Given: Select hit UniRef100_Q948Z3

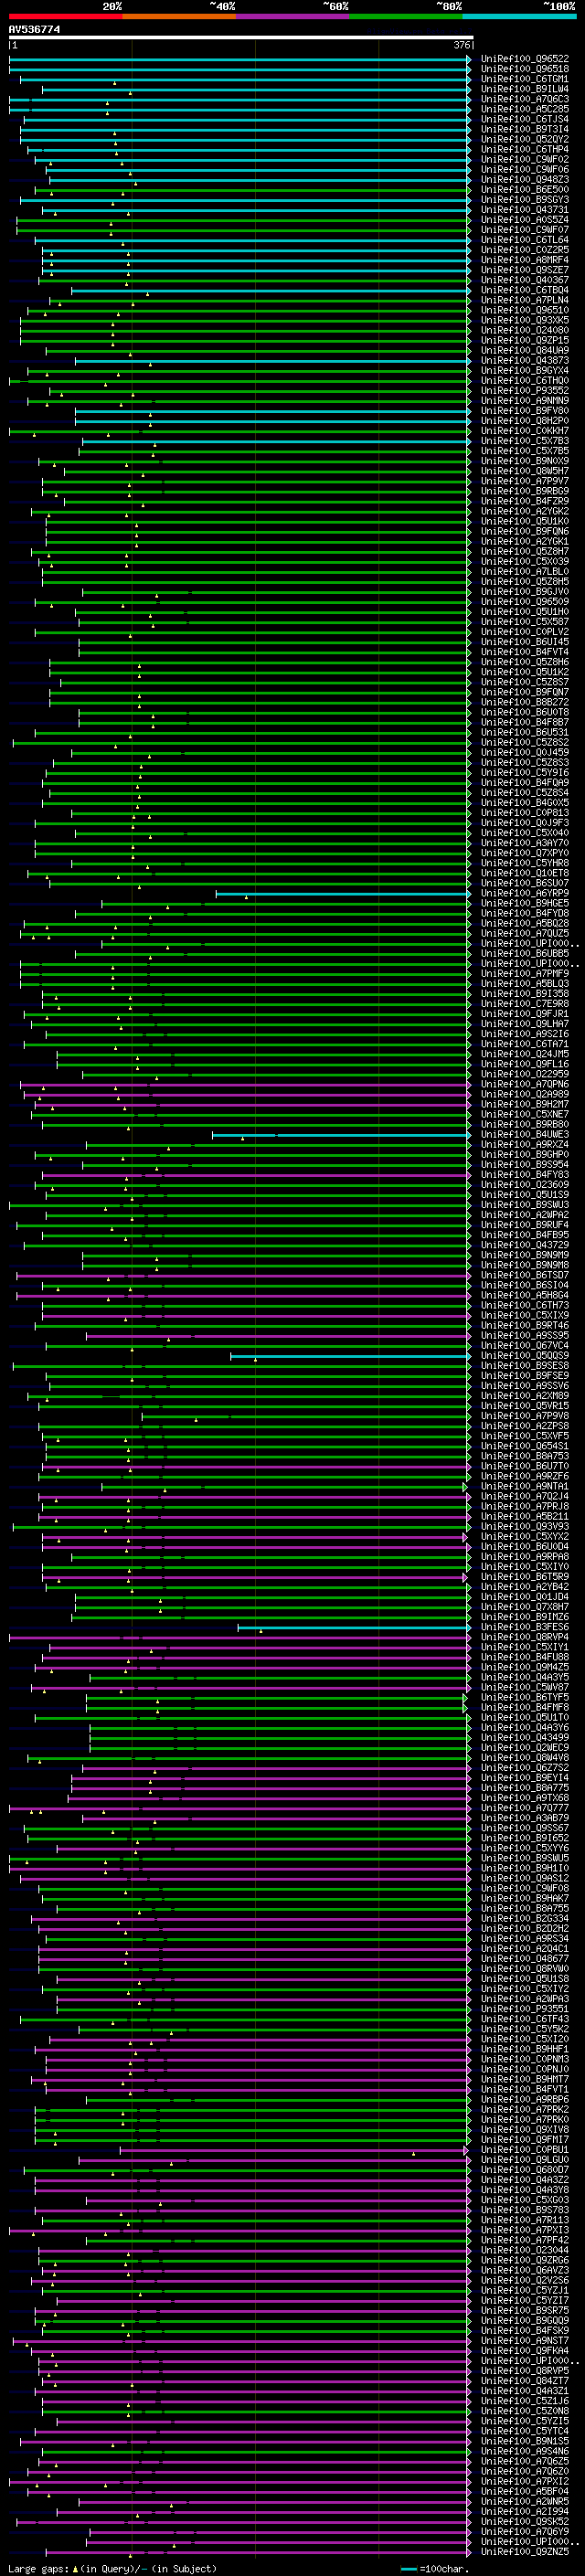Looking at the screenshot, I should pos(525,180).
